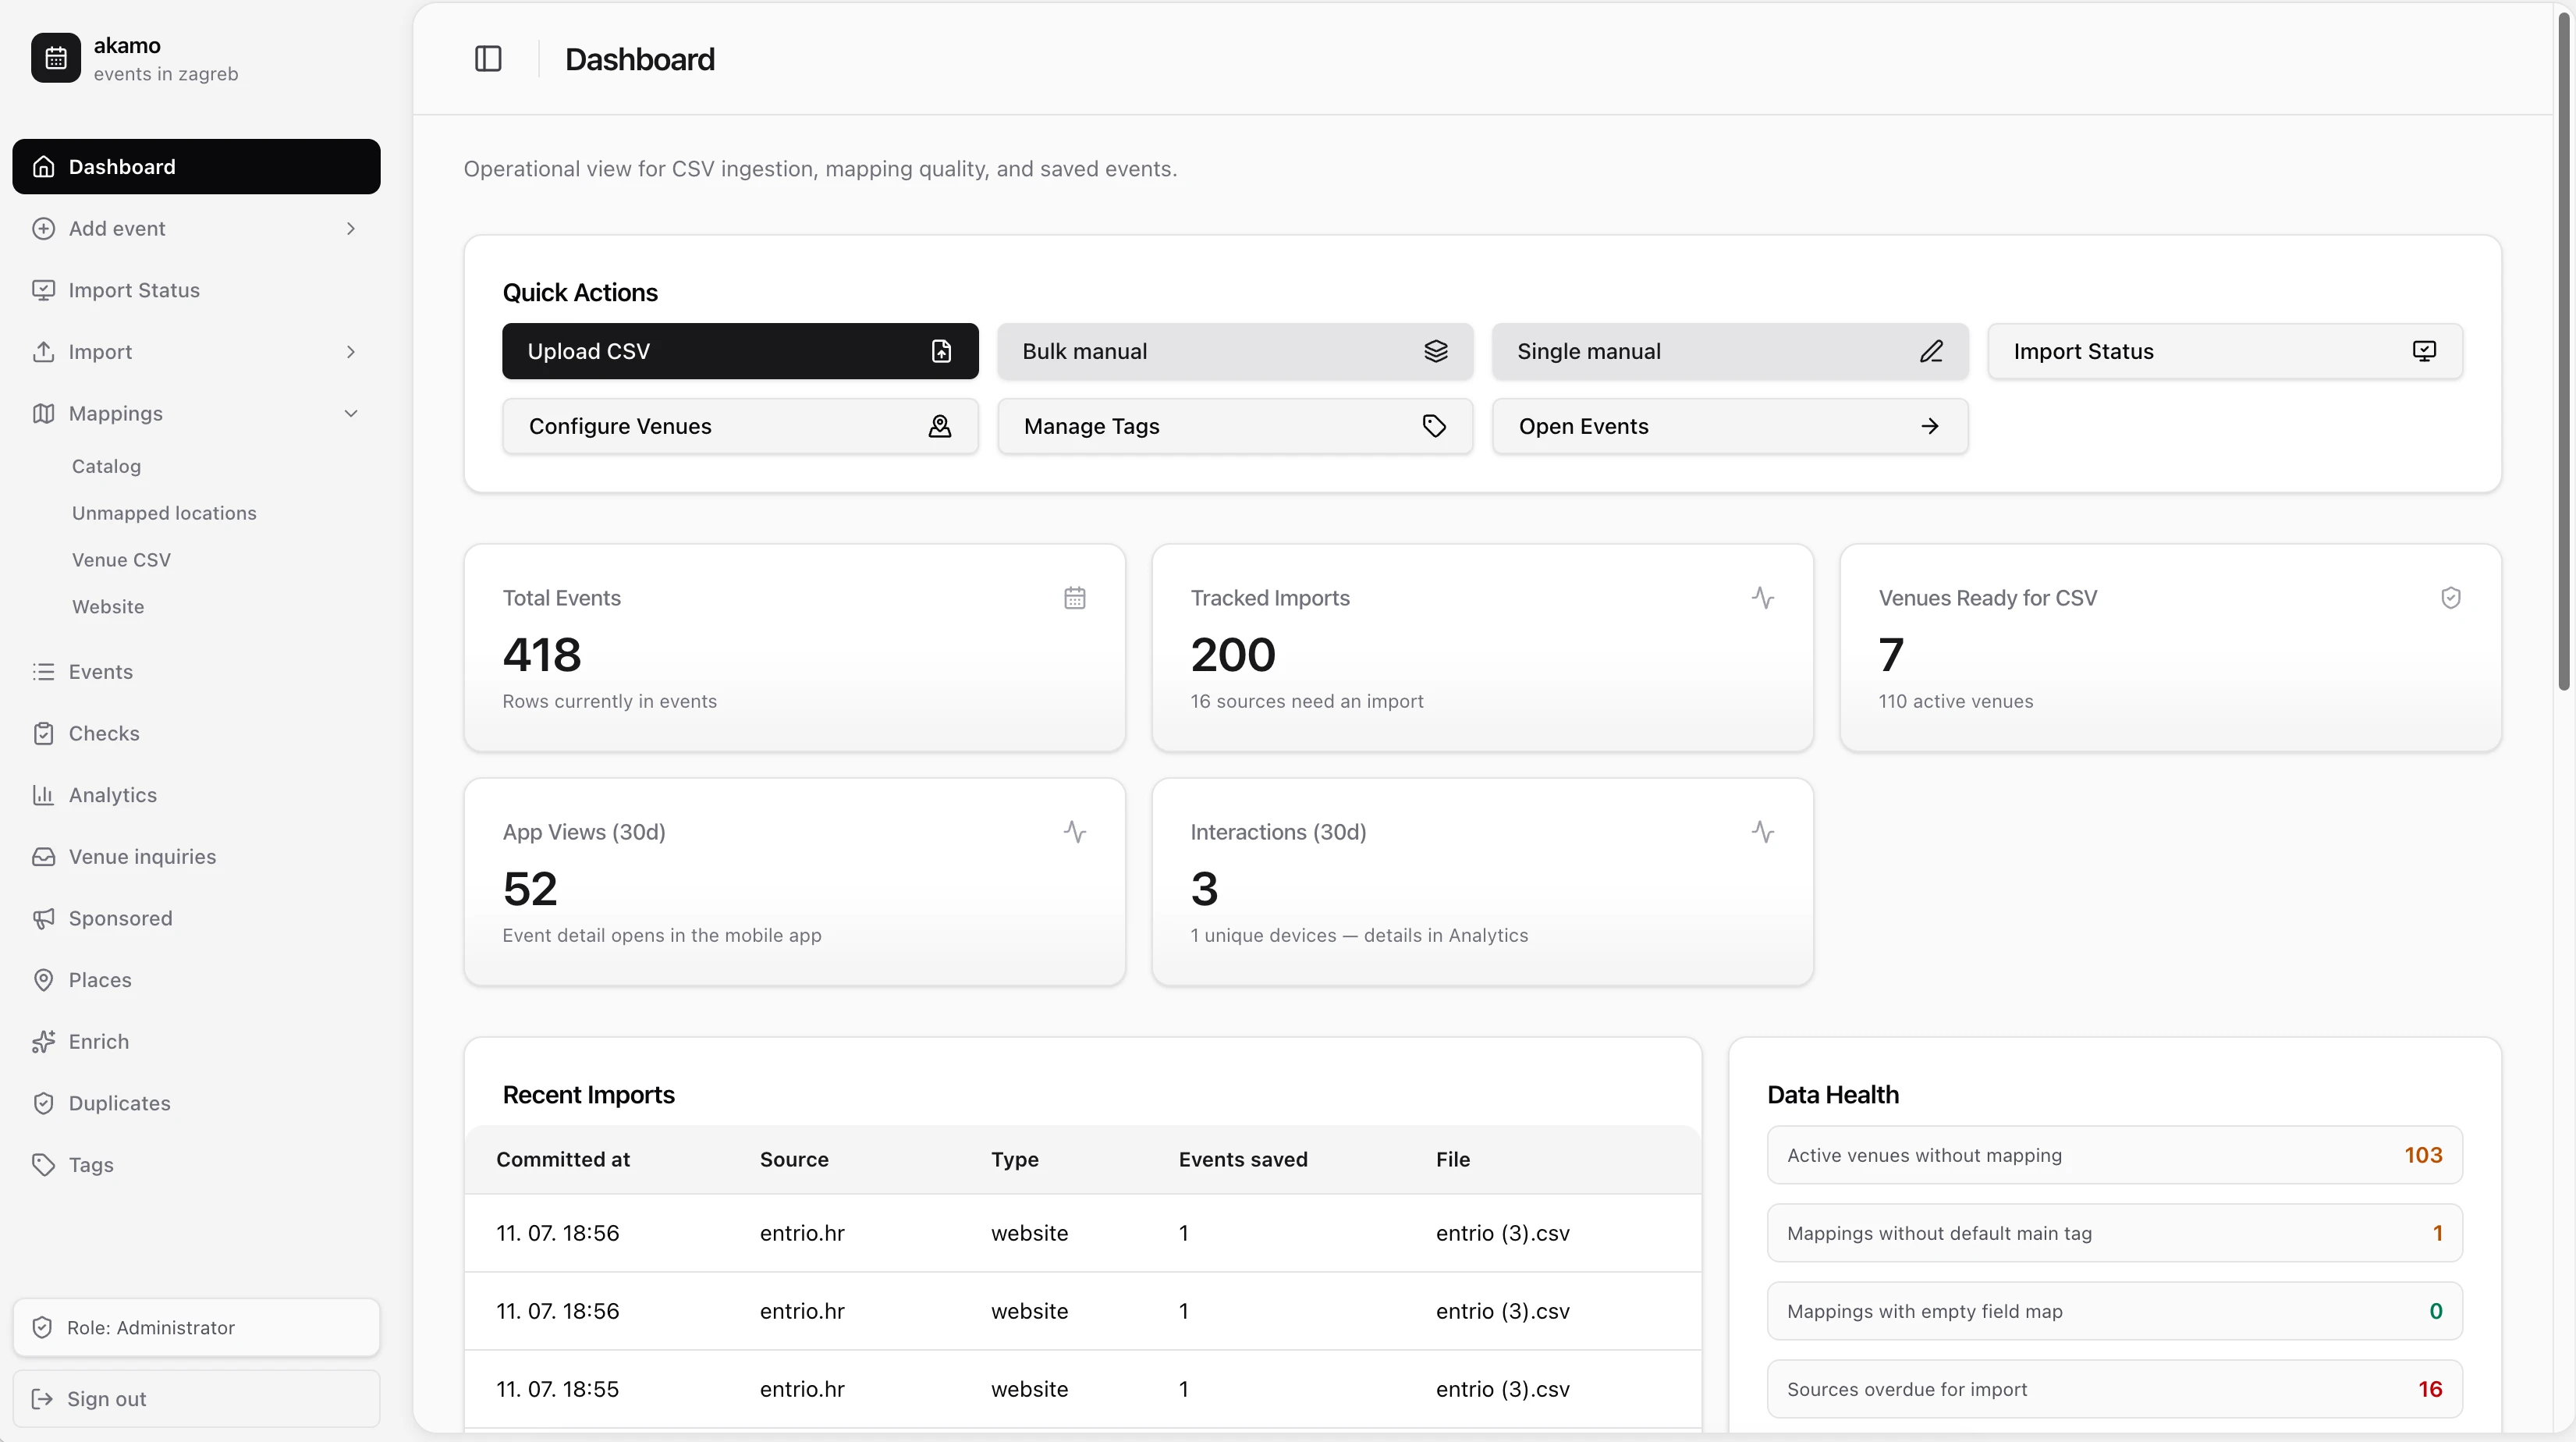Toggle the sidebar panel icon
Image resolution: width=2576 pixels, height=1442 pixels.
[x=488, y=59]
